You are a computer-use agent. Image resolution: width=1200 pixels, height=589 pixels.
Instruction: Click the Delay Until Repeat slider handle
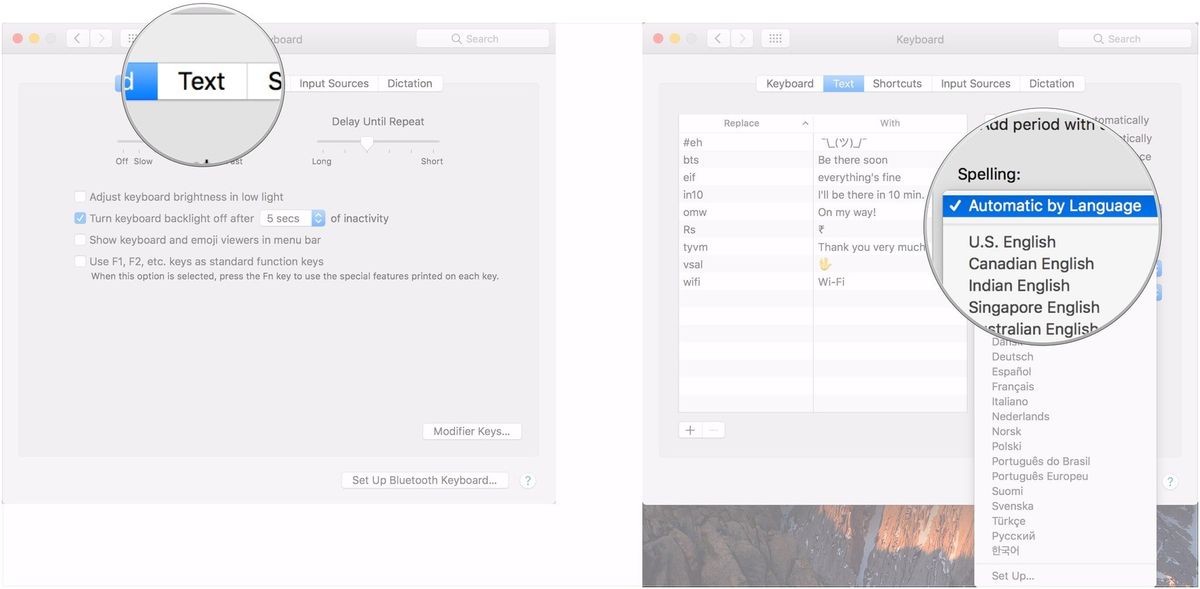(367, 144)
